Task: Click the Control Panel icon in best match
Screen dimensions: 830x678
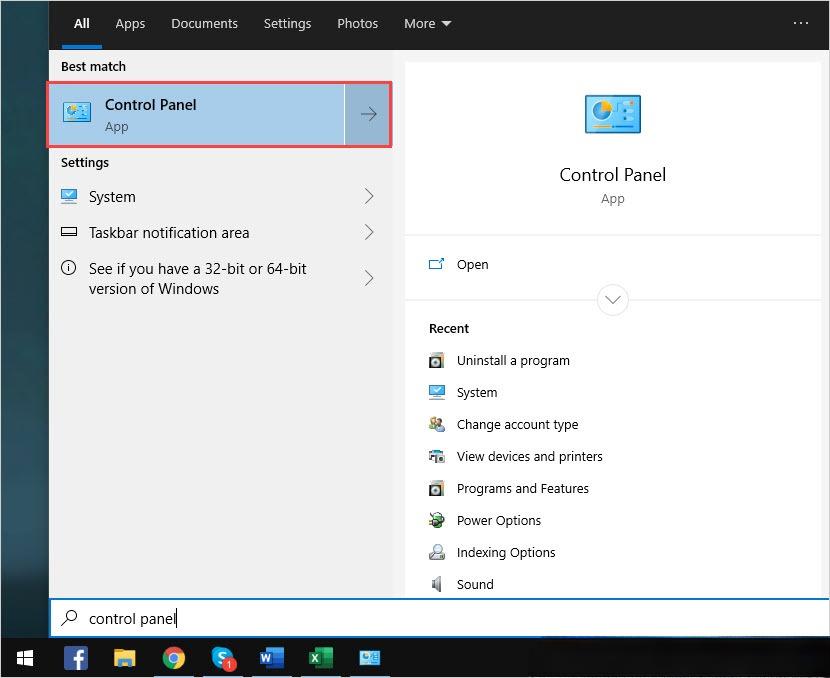Action: coord(77,112)
